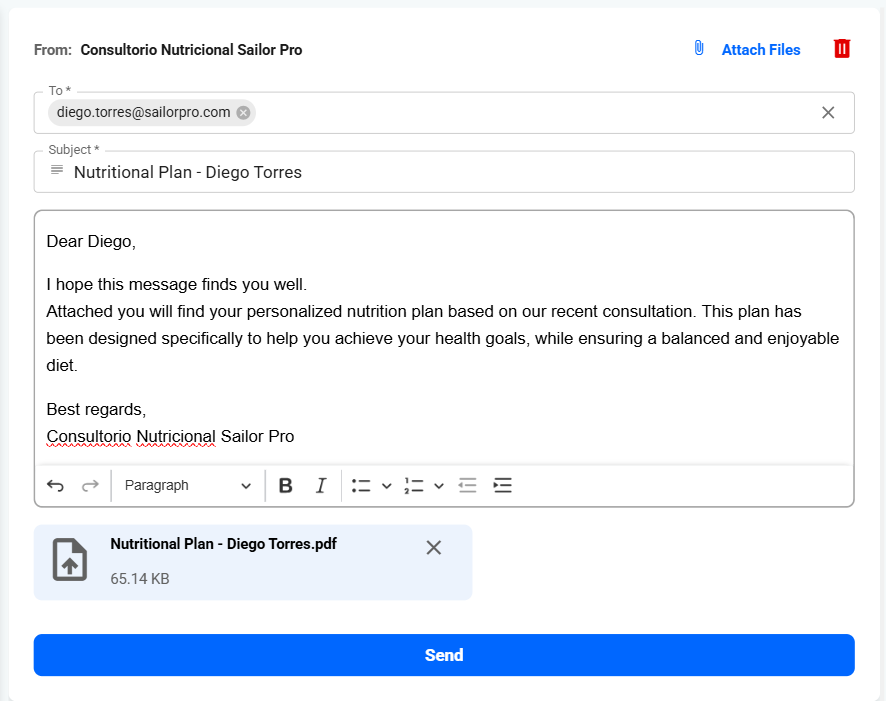Expand numbered list style options
The image size is (886, 701).
point(439,486)
